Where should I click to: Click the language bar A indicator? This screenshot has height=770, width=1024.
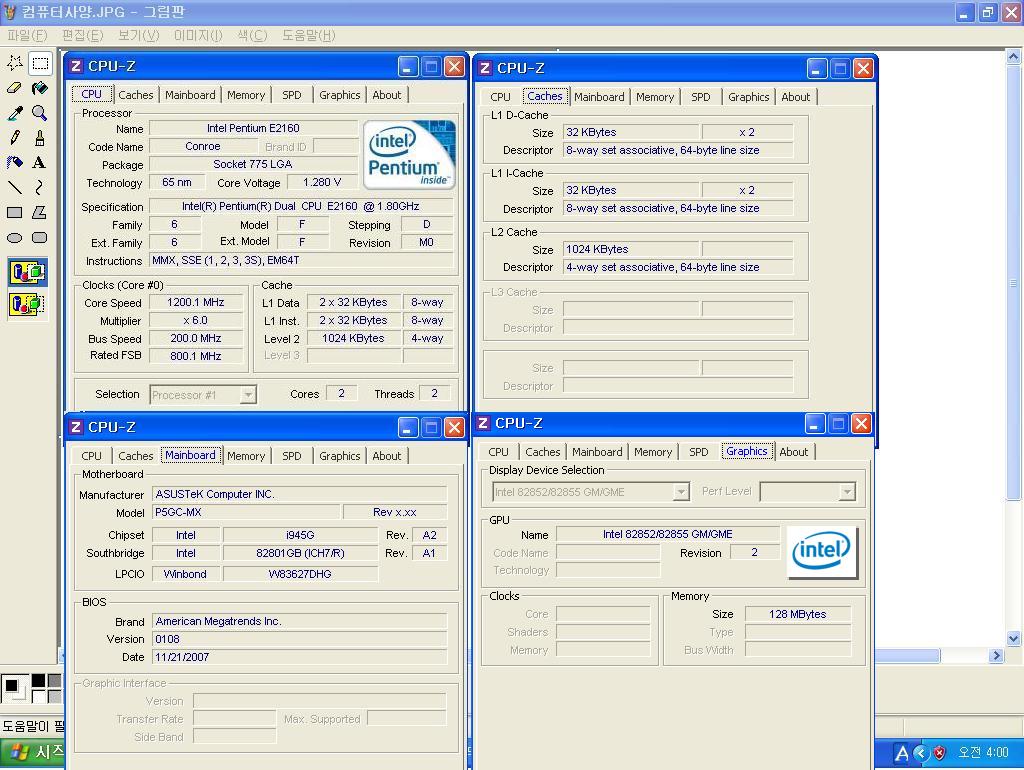click(x=902, y=753)
